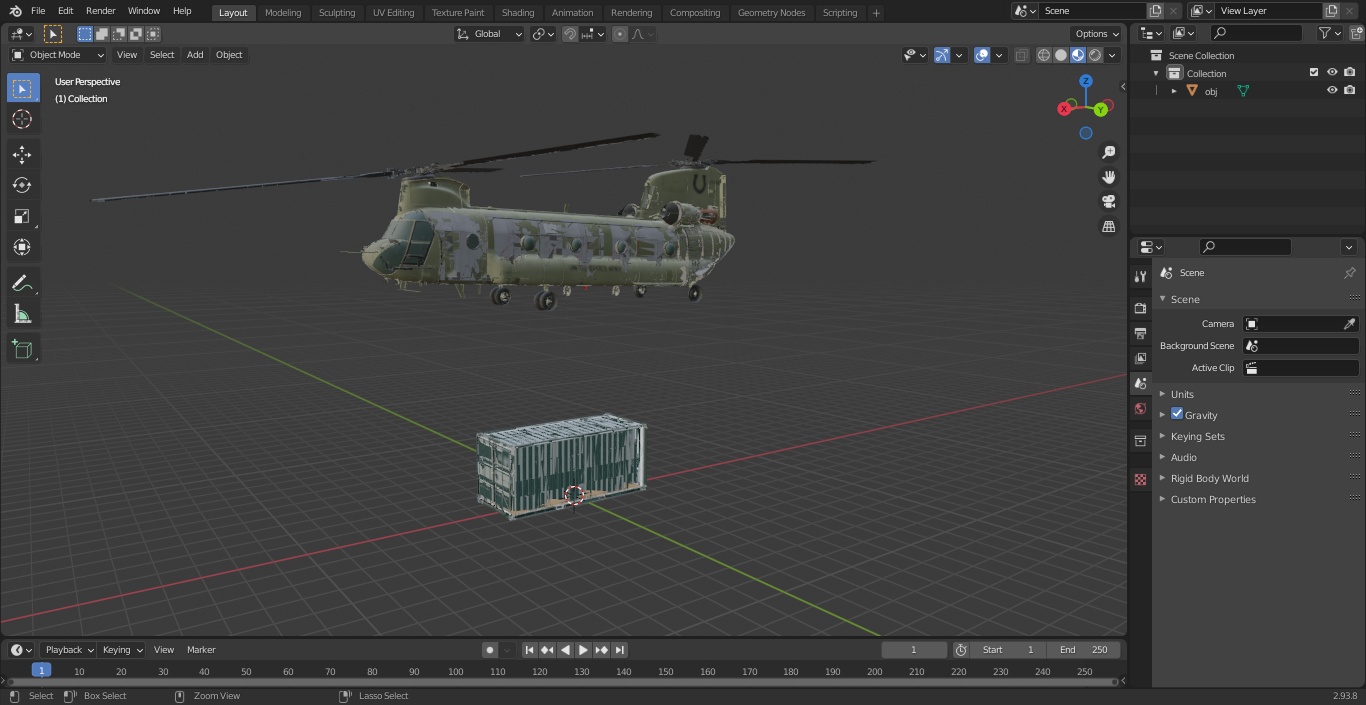Open the World properties tab
1366x705 pixels.
coord(1140,409)
